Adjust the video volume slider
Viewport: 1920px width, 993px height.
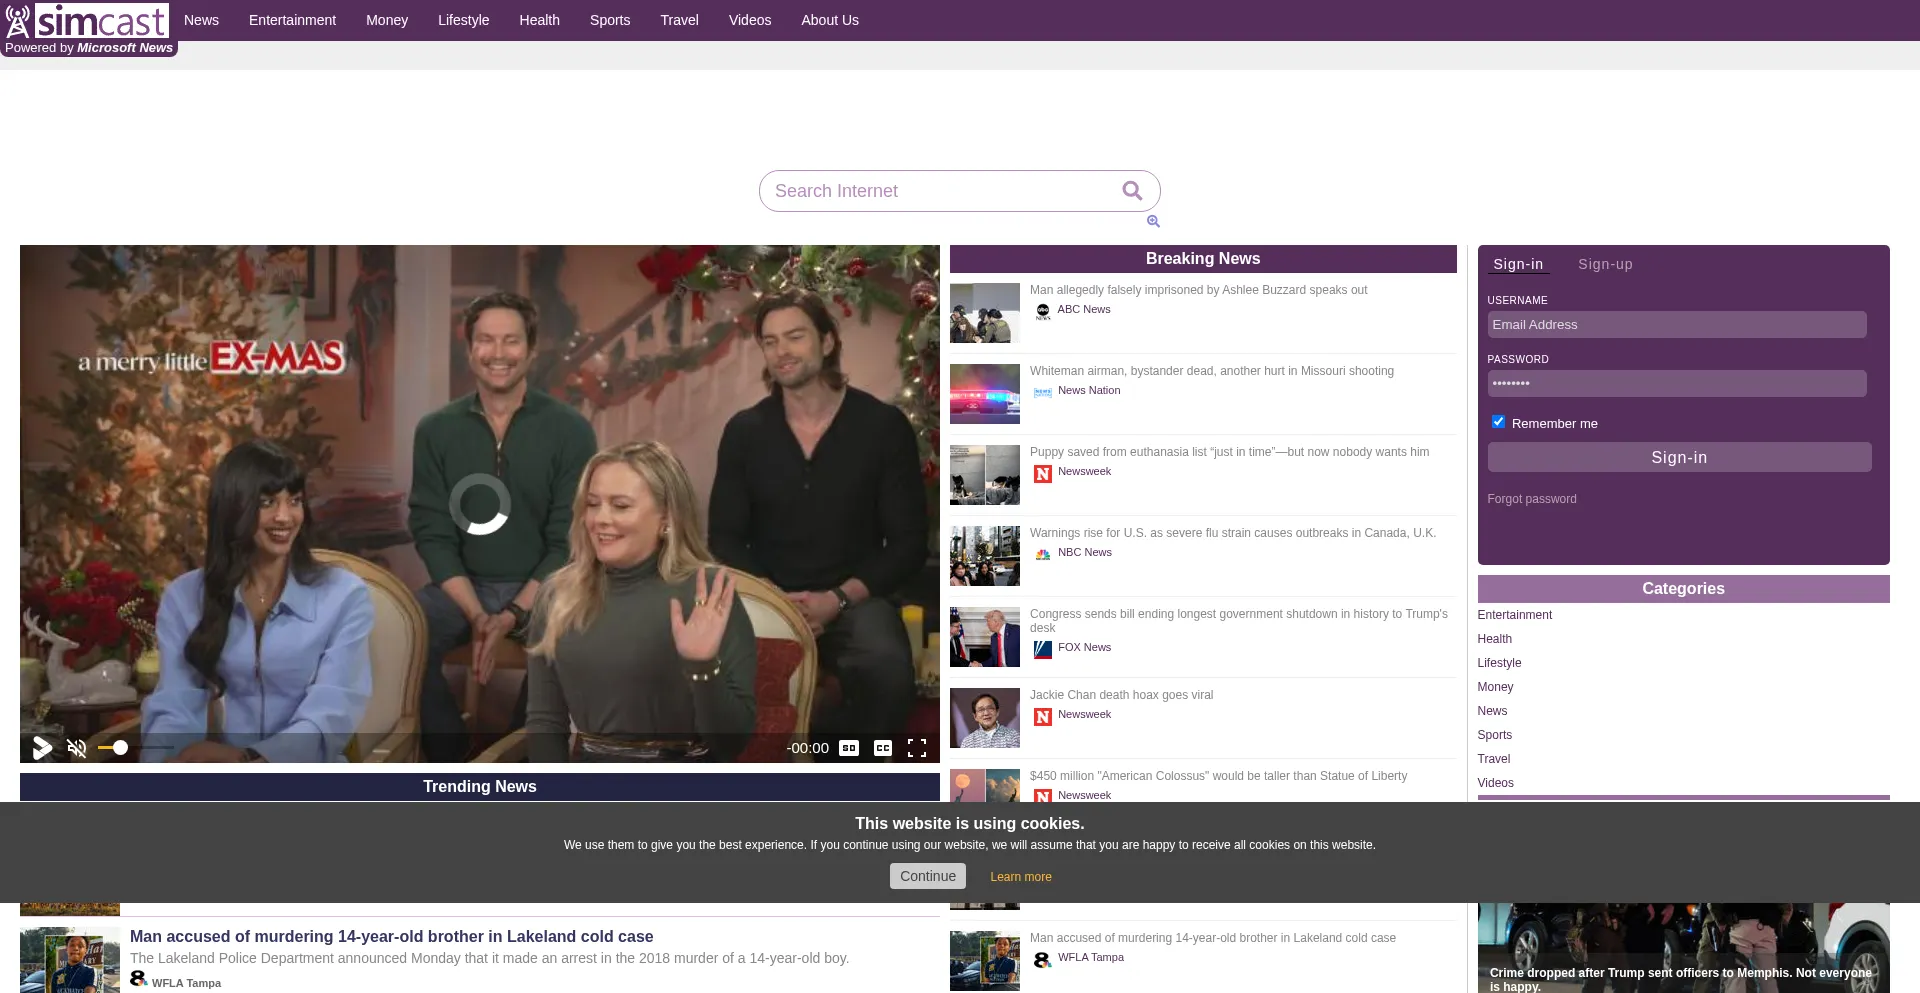point(120,748)
